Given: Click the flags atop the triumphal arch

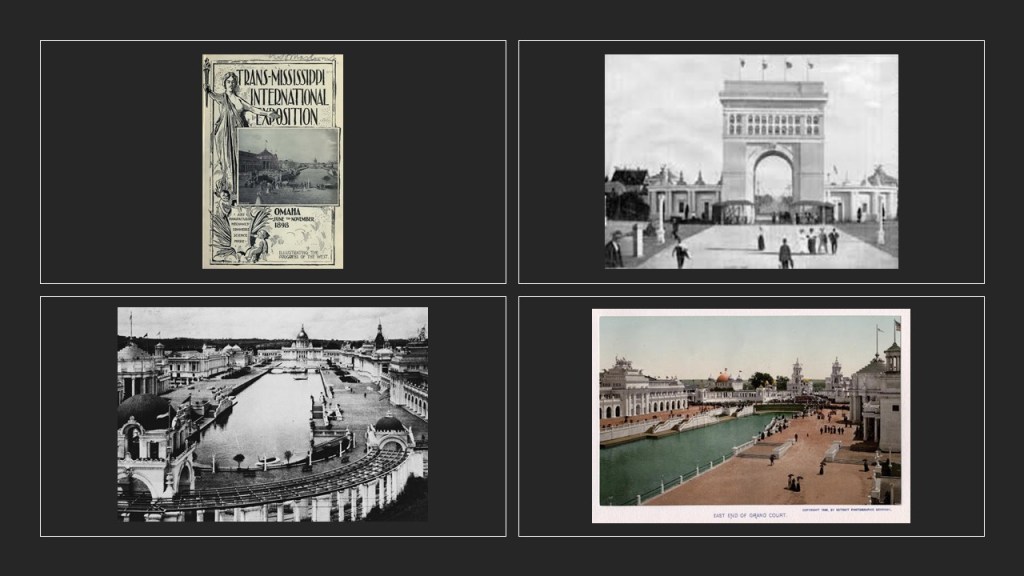Looking at the screenshot, I should (773, 68).
